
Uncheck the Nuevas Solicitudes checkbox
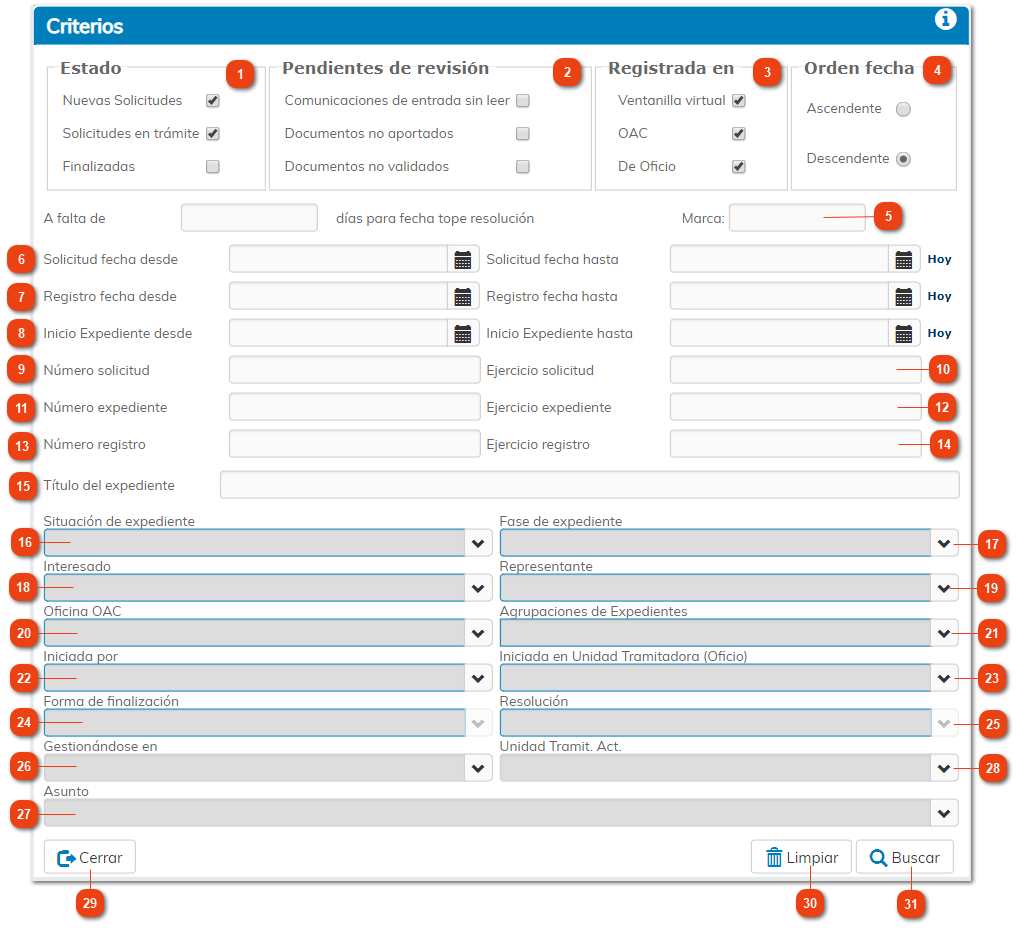coord(212,101)
